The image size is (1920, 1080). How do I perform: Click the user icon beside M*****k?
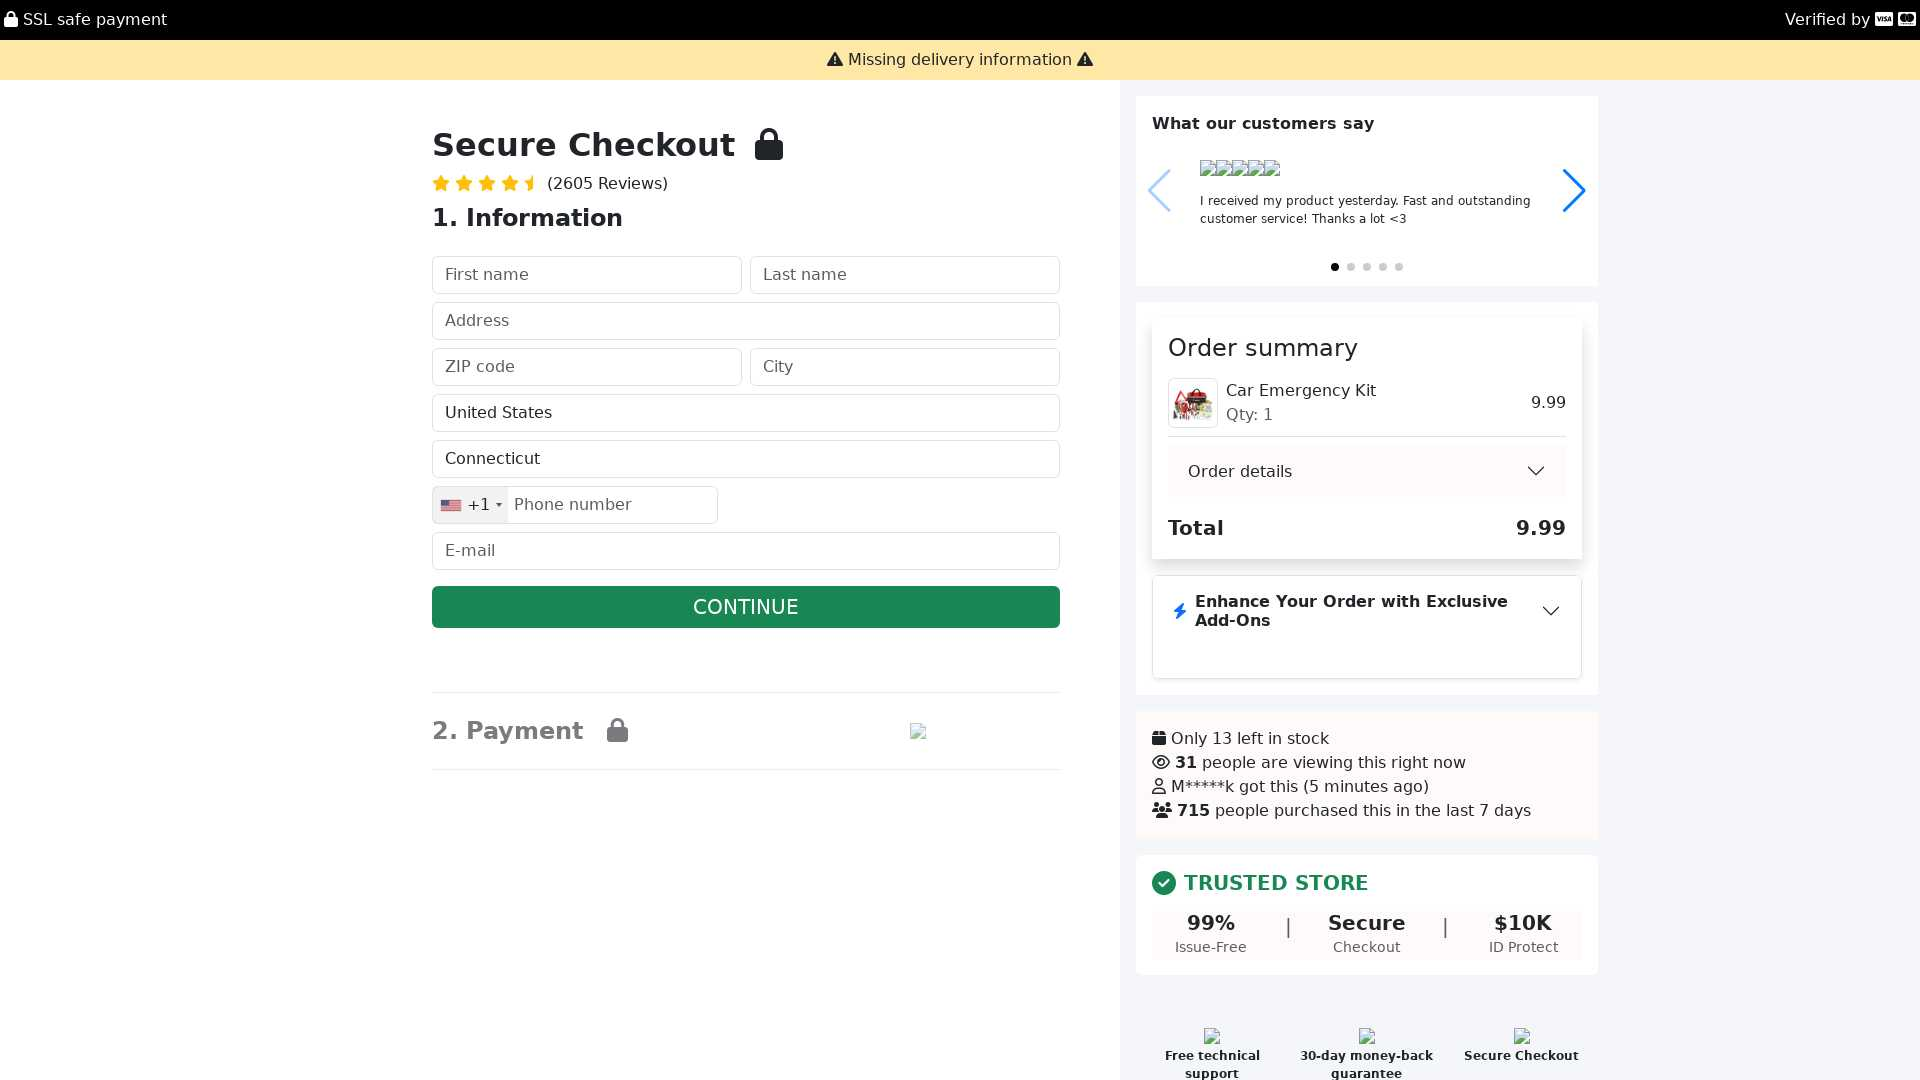(x=1159, y=786)
